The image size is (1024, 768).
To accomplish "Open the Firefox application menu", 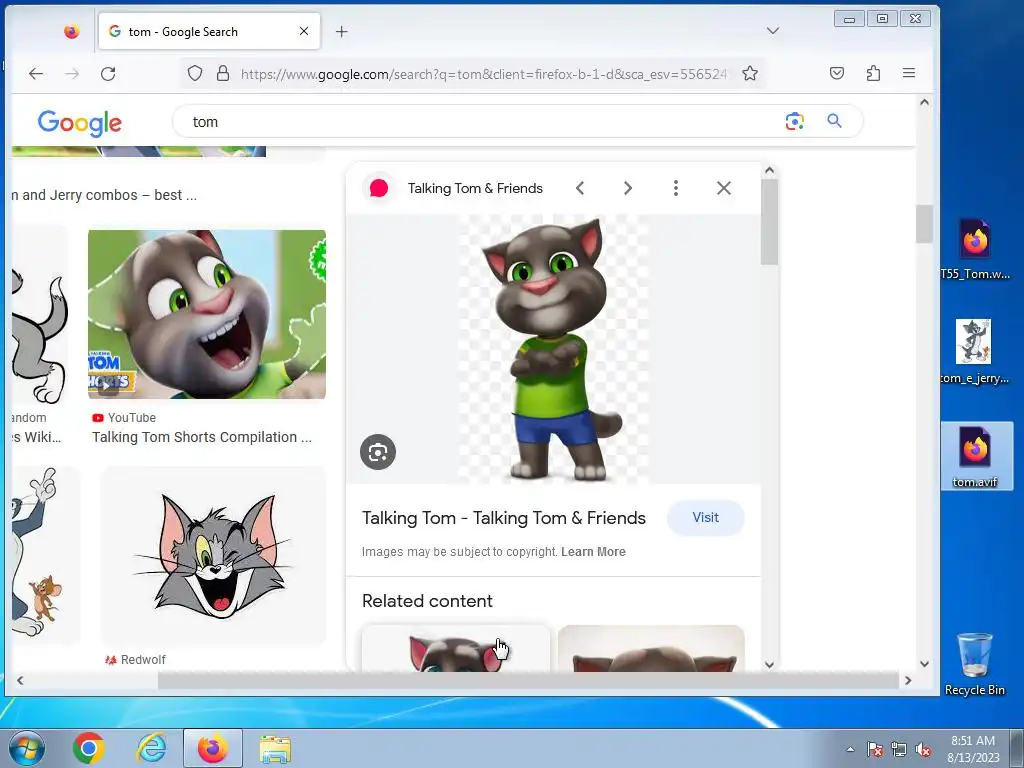I will [908, 73].
